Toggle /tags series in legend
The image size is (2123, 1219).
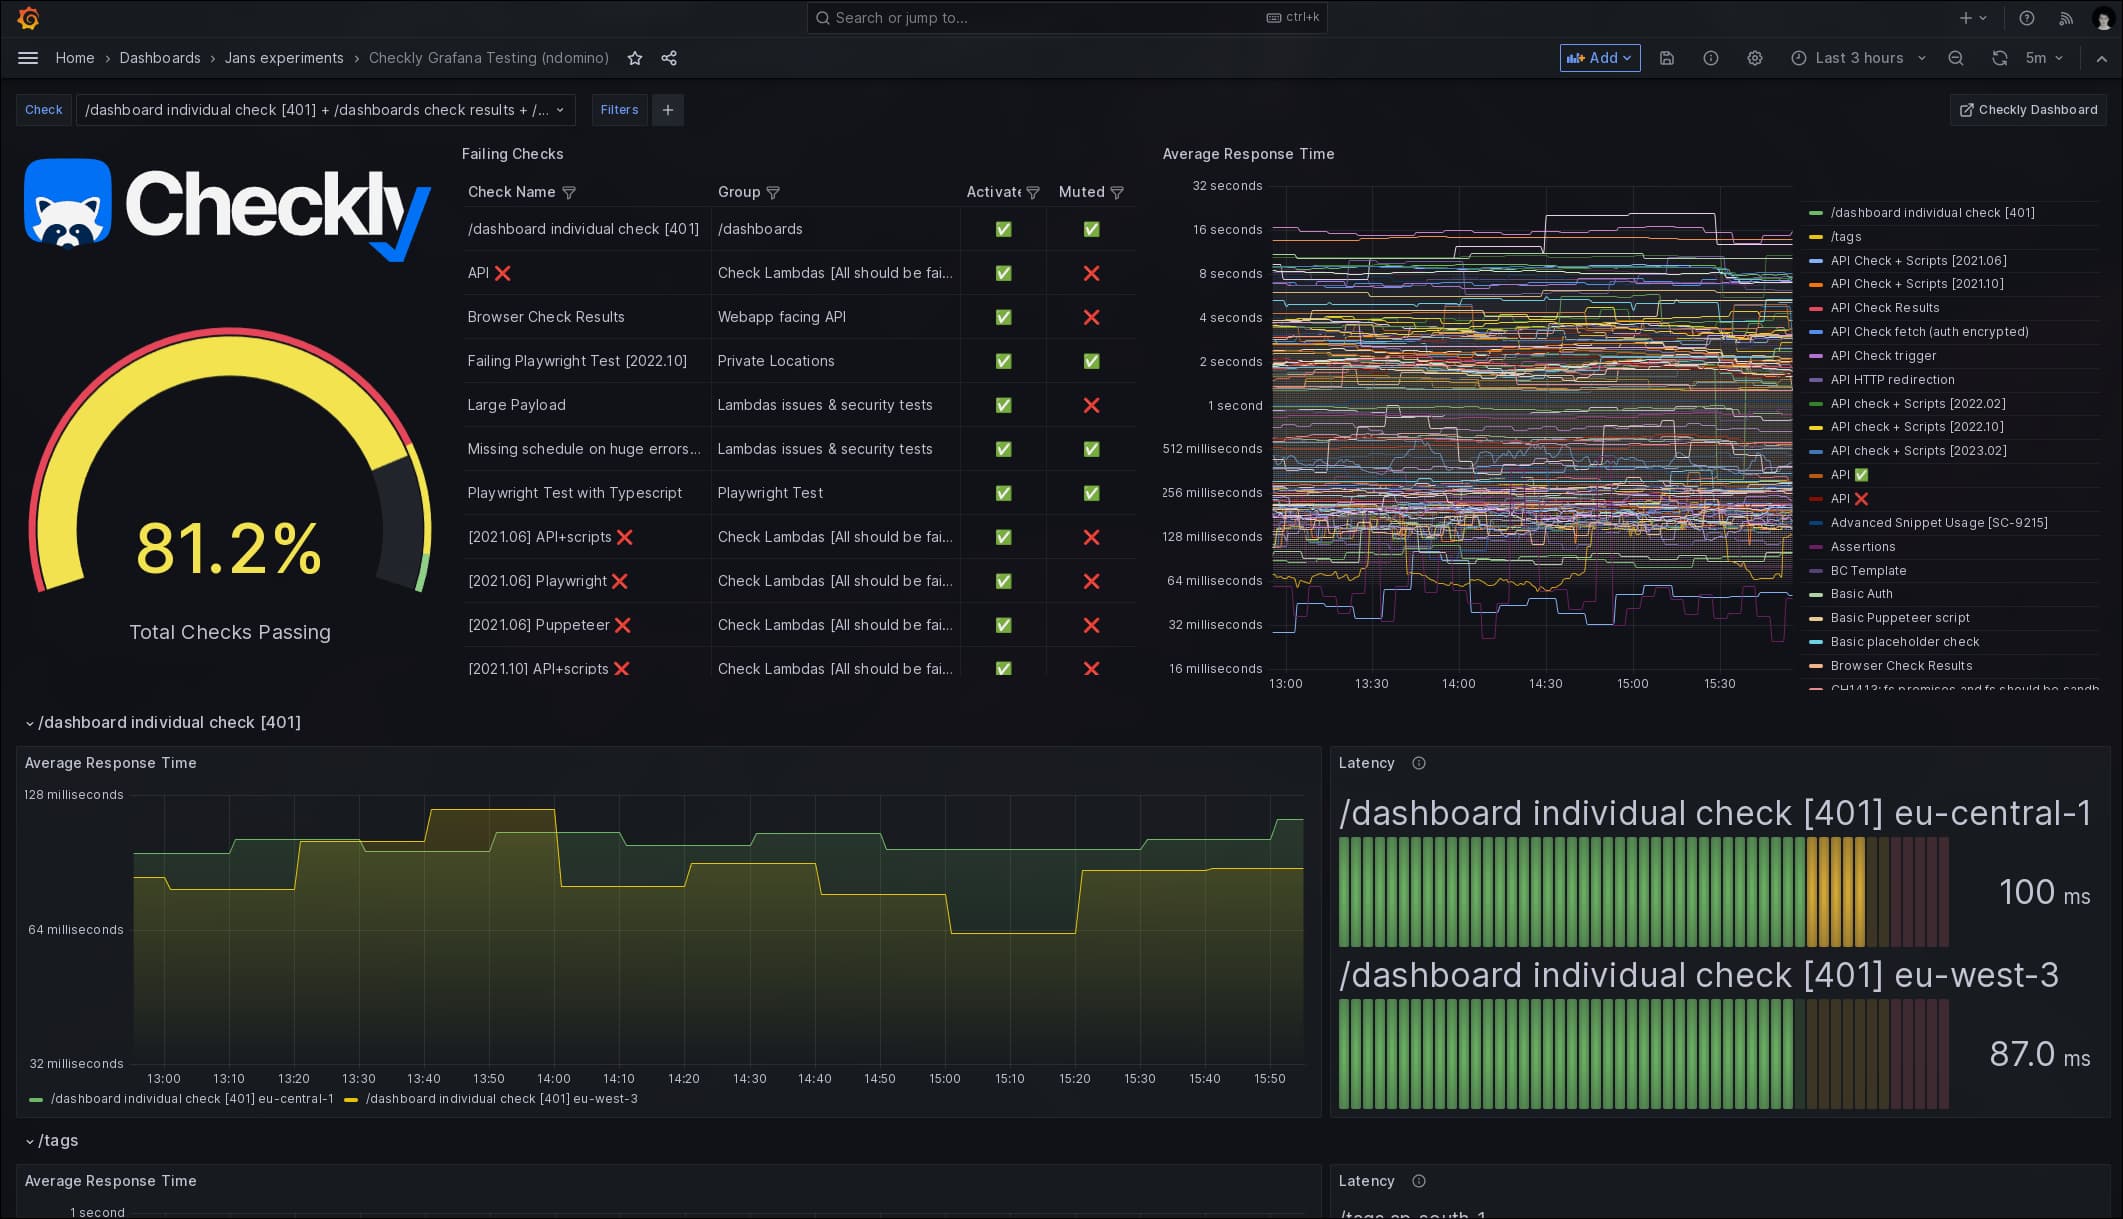(x=1846, y=237)
